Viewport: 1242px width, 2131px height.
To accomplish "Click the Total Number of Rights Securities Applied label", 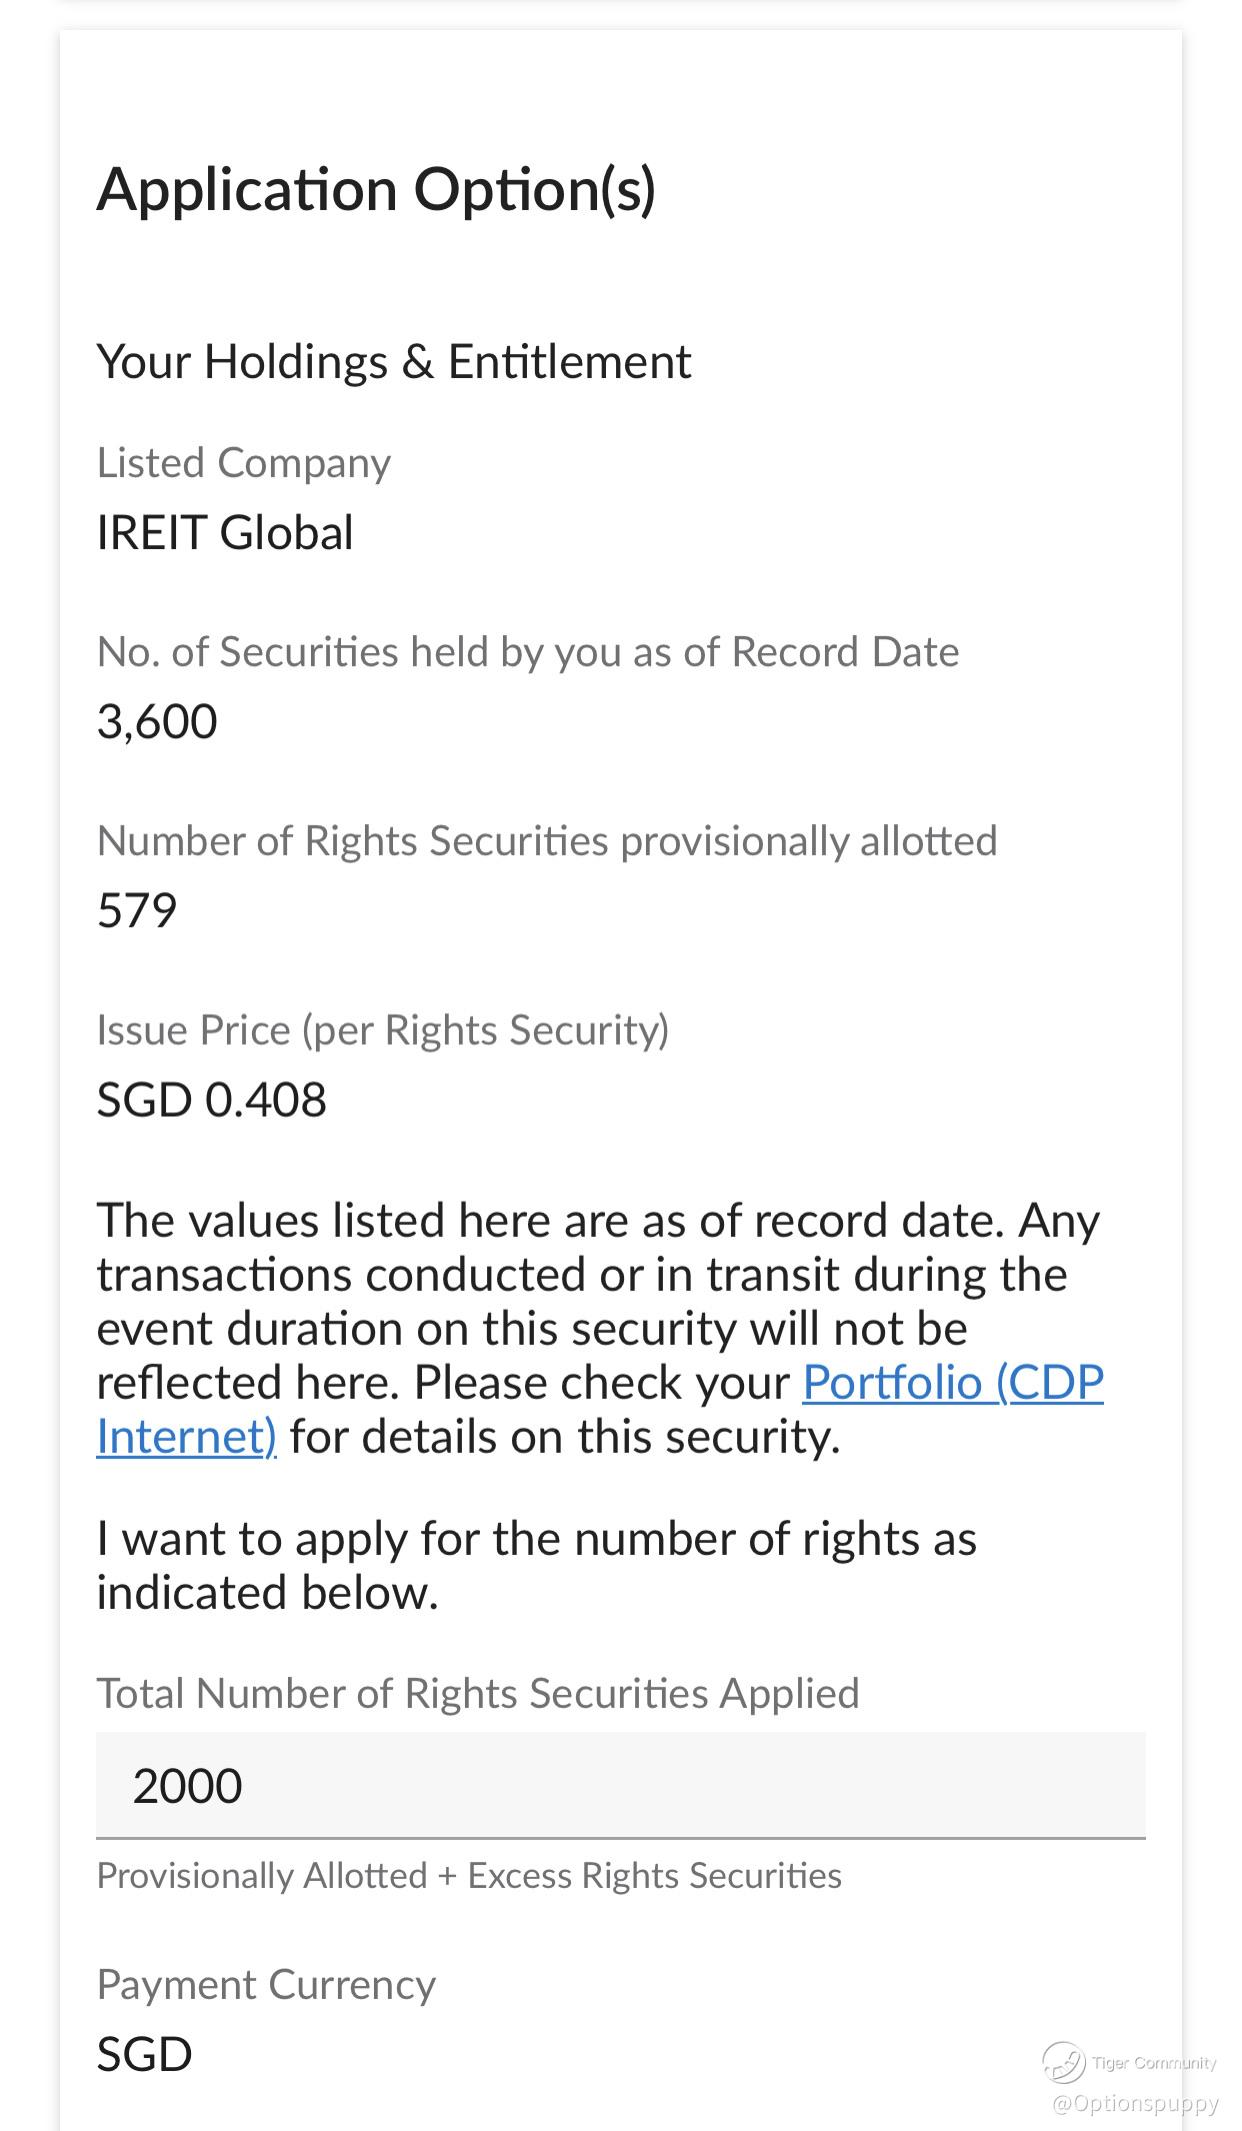I will pyautogui.click(x=477, y=1693).
